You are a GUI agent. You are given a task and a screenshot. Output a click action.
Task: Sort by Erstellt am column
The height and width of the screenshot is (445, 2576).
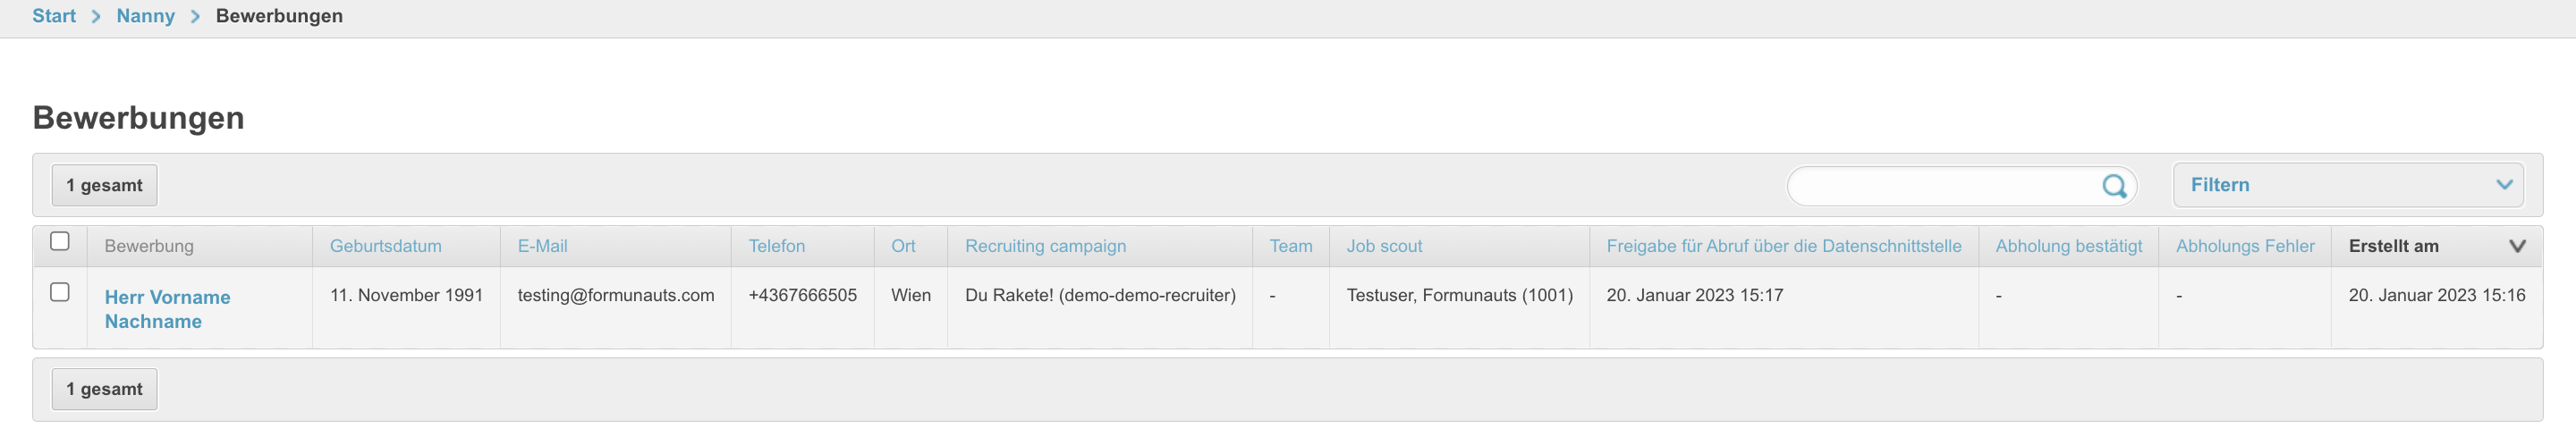(2393, 246)
